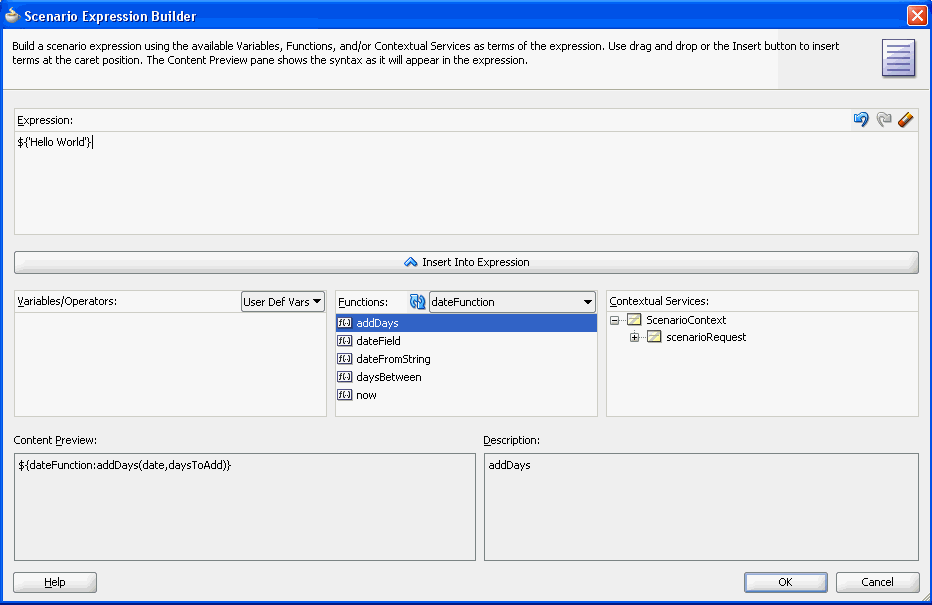Click the Java cup icon in the title bar
This screenshot has height=605, width=932.
click(12, 15)
